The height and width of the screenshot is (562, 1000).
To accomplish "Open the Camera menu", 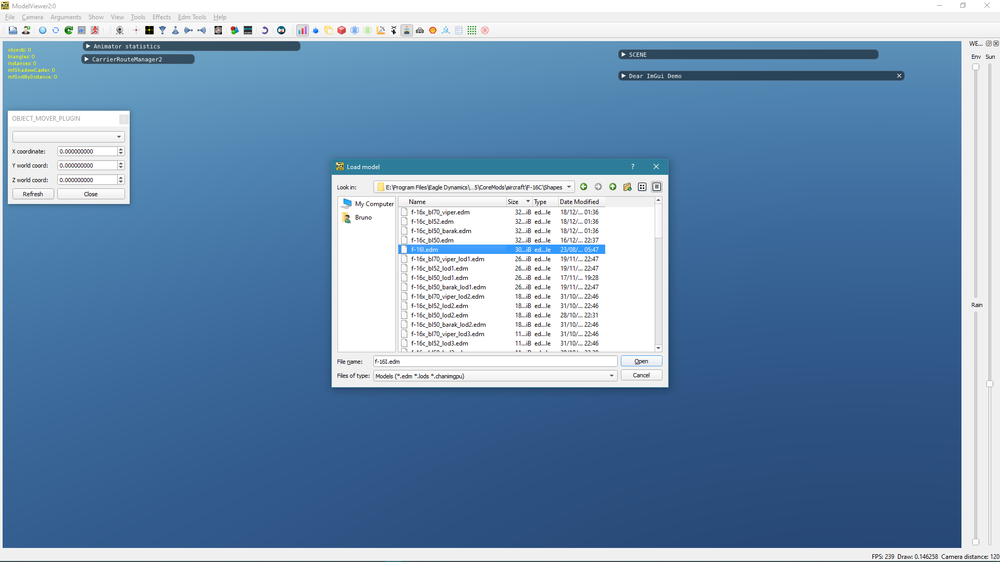I will [x=33, y=17].
